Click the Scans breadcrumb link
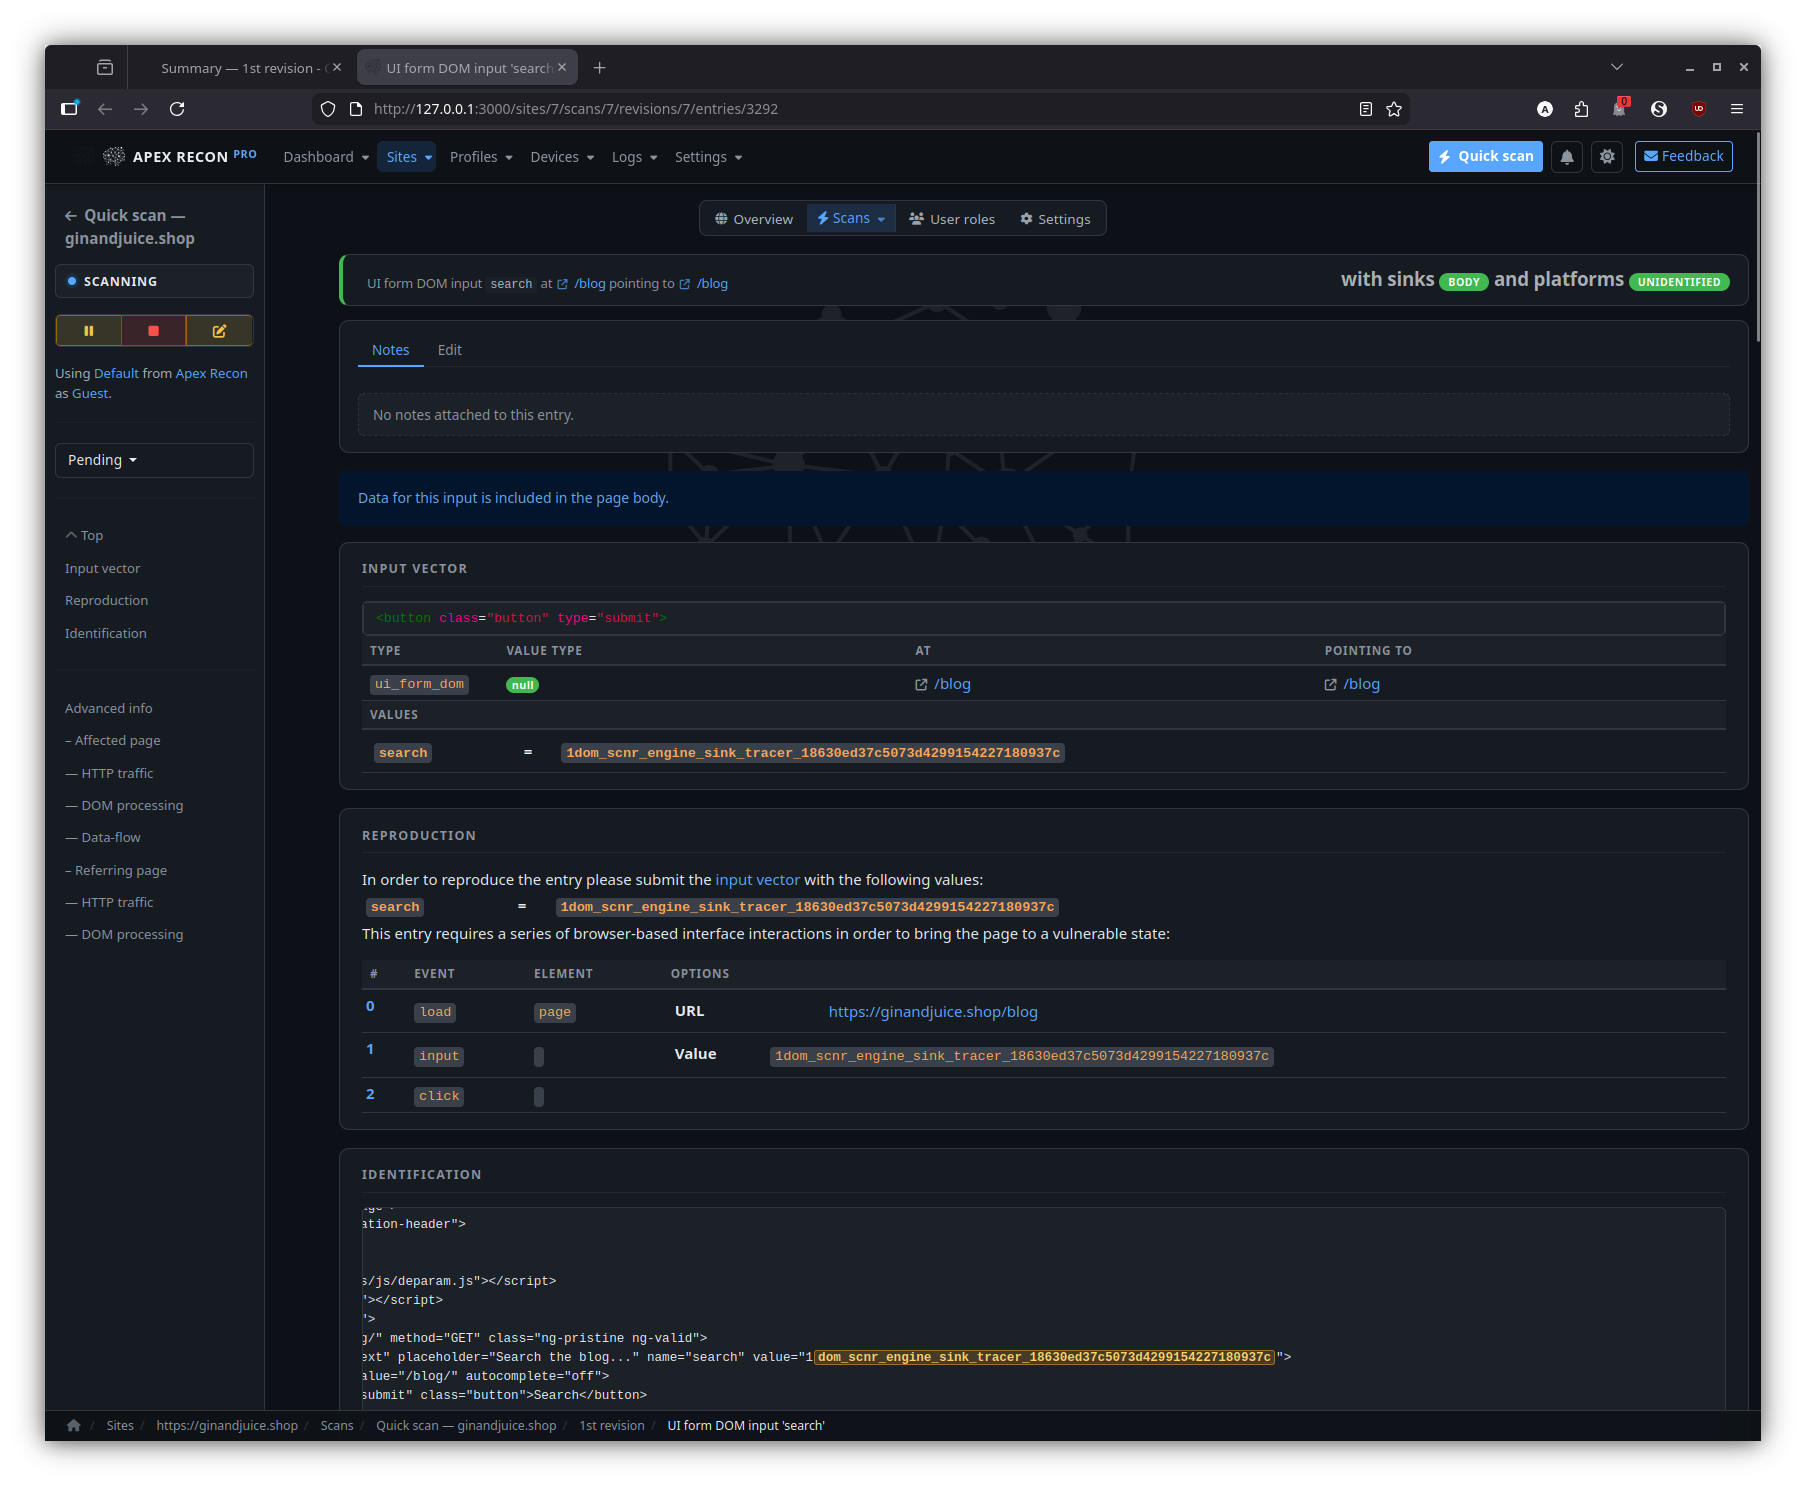This screenshot has height=1486, width=1806. tap(337, 1426)
